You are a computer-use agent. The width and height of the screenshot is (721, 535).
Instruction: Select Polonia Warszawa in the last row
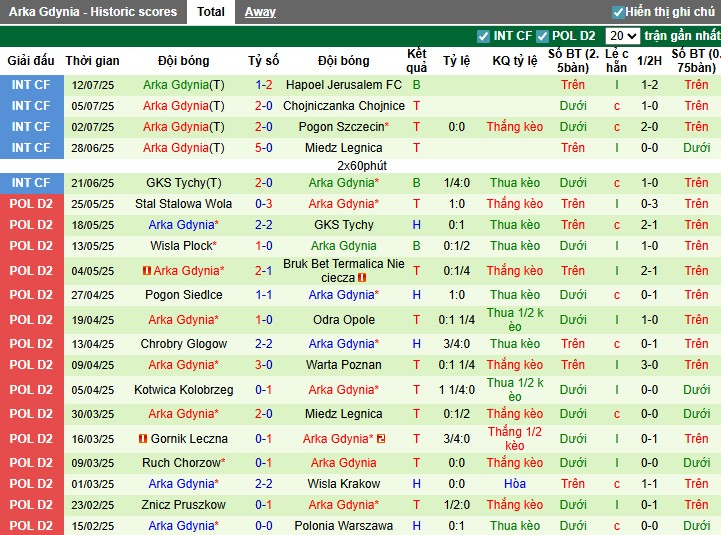(343, 526)
